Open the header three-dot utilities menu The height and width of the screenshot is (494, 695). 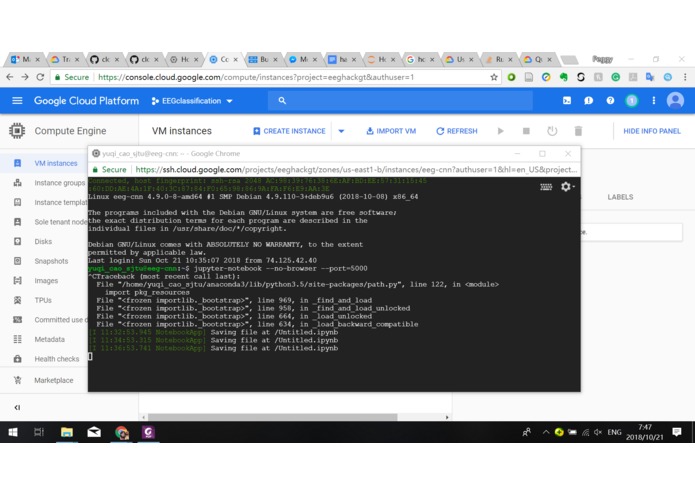(653, 101)
